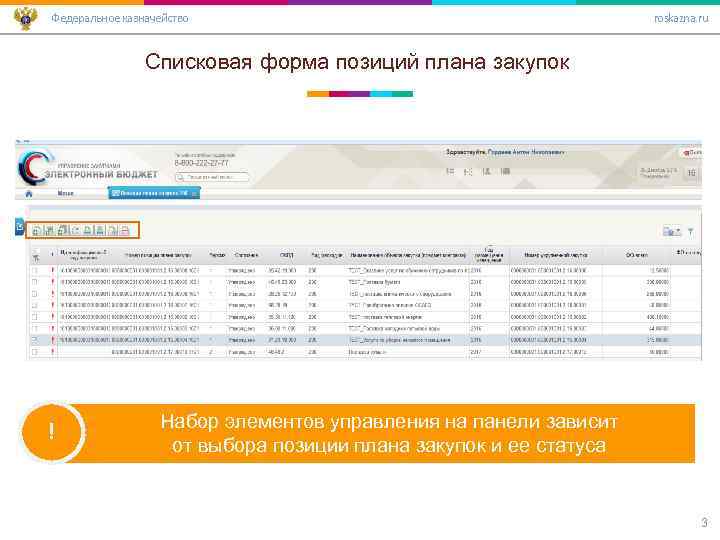Click the third of four header icons

click(486, 171)
